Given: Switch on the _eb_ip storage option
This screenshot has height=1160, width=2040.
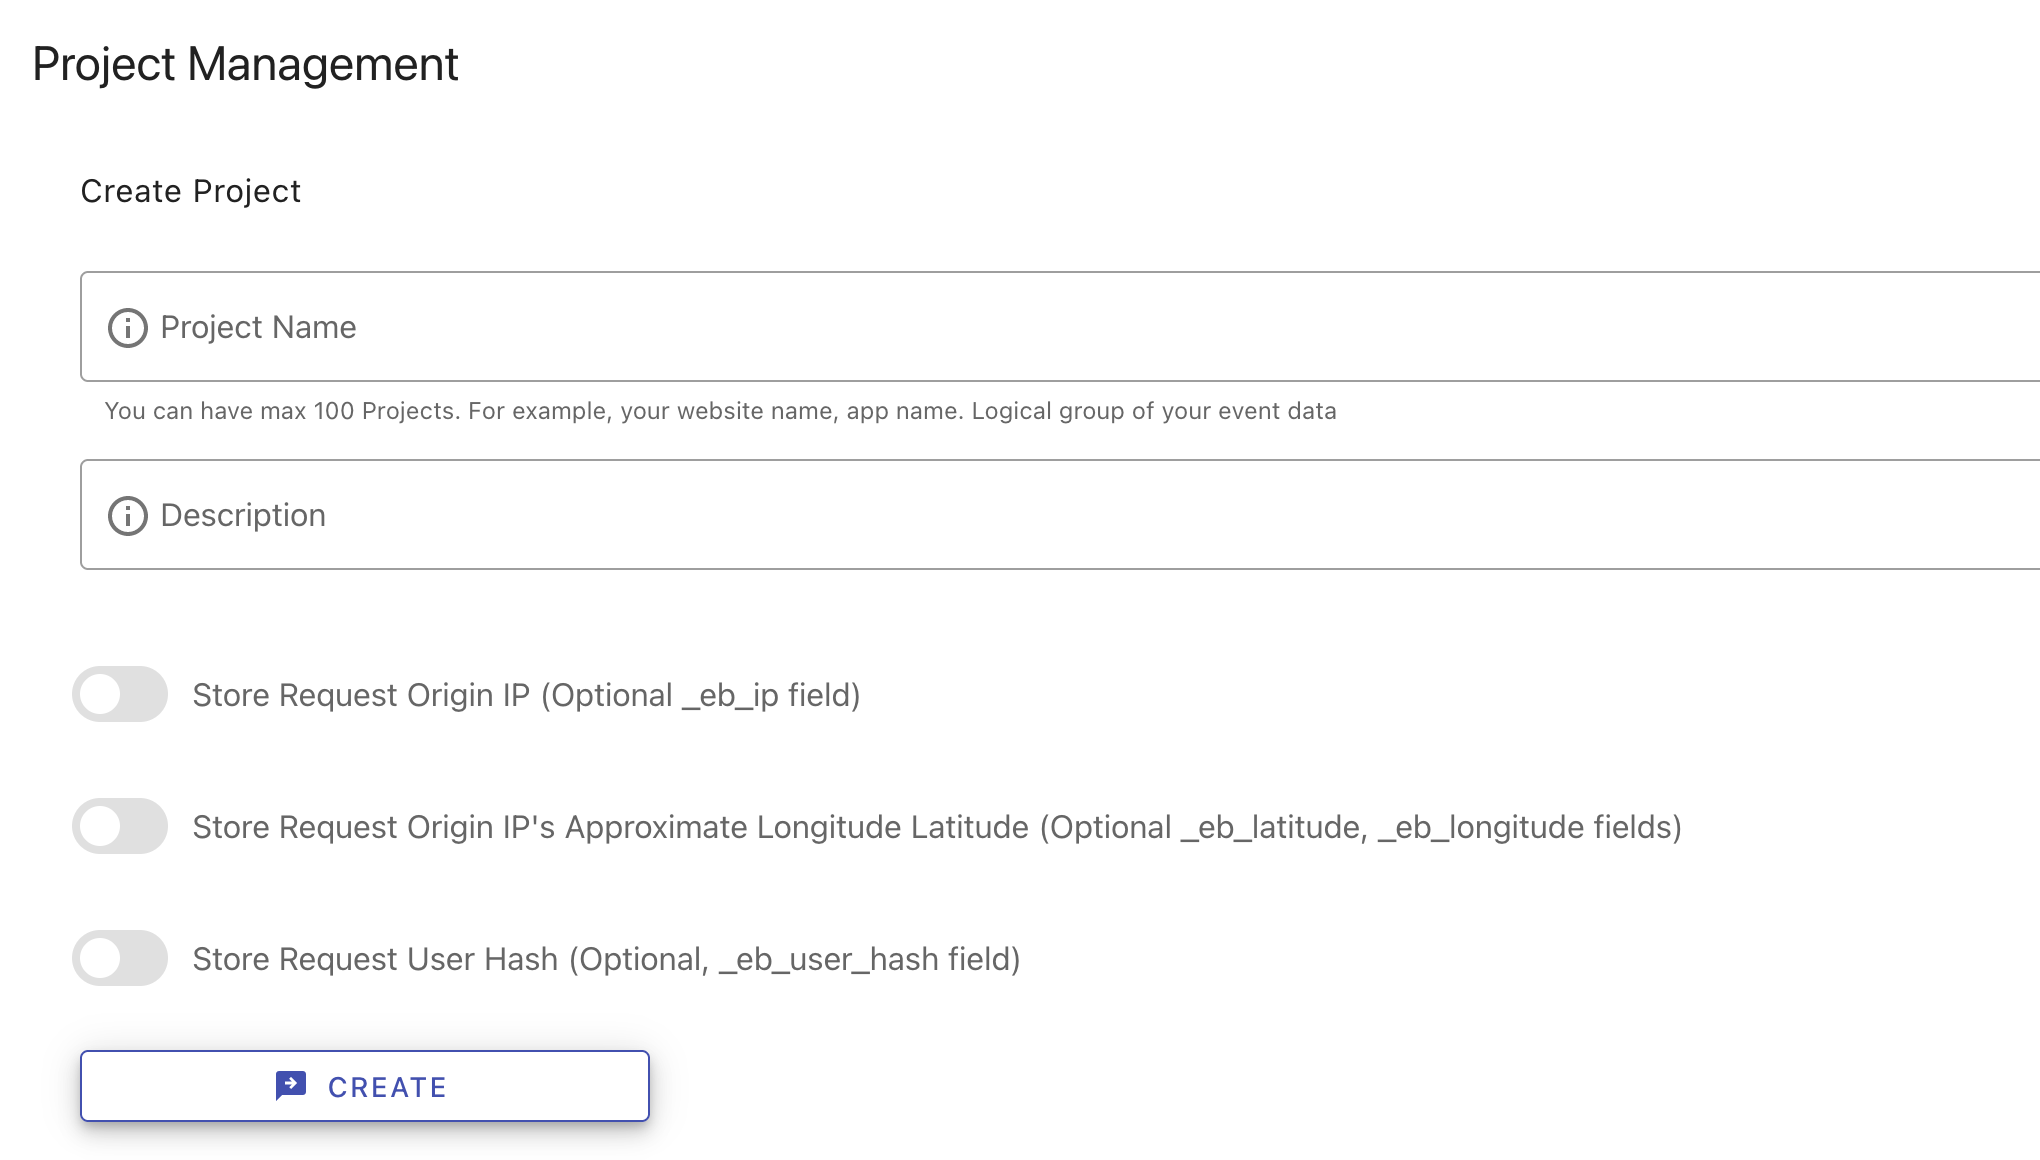Looking at the screenshot, I should pyautogui.click(x=119, y=695).
